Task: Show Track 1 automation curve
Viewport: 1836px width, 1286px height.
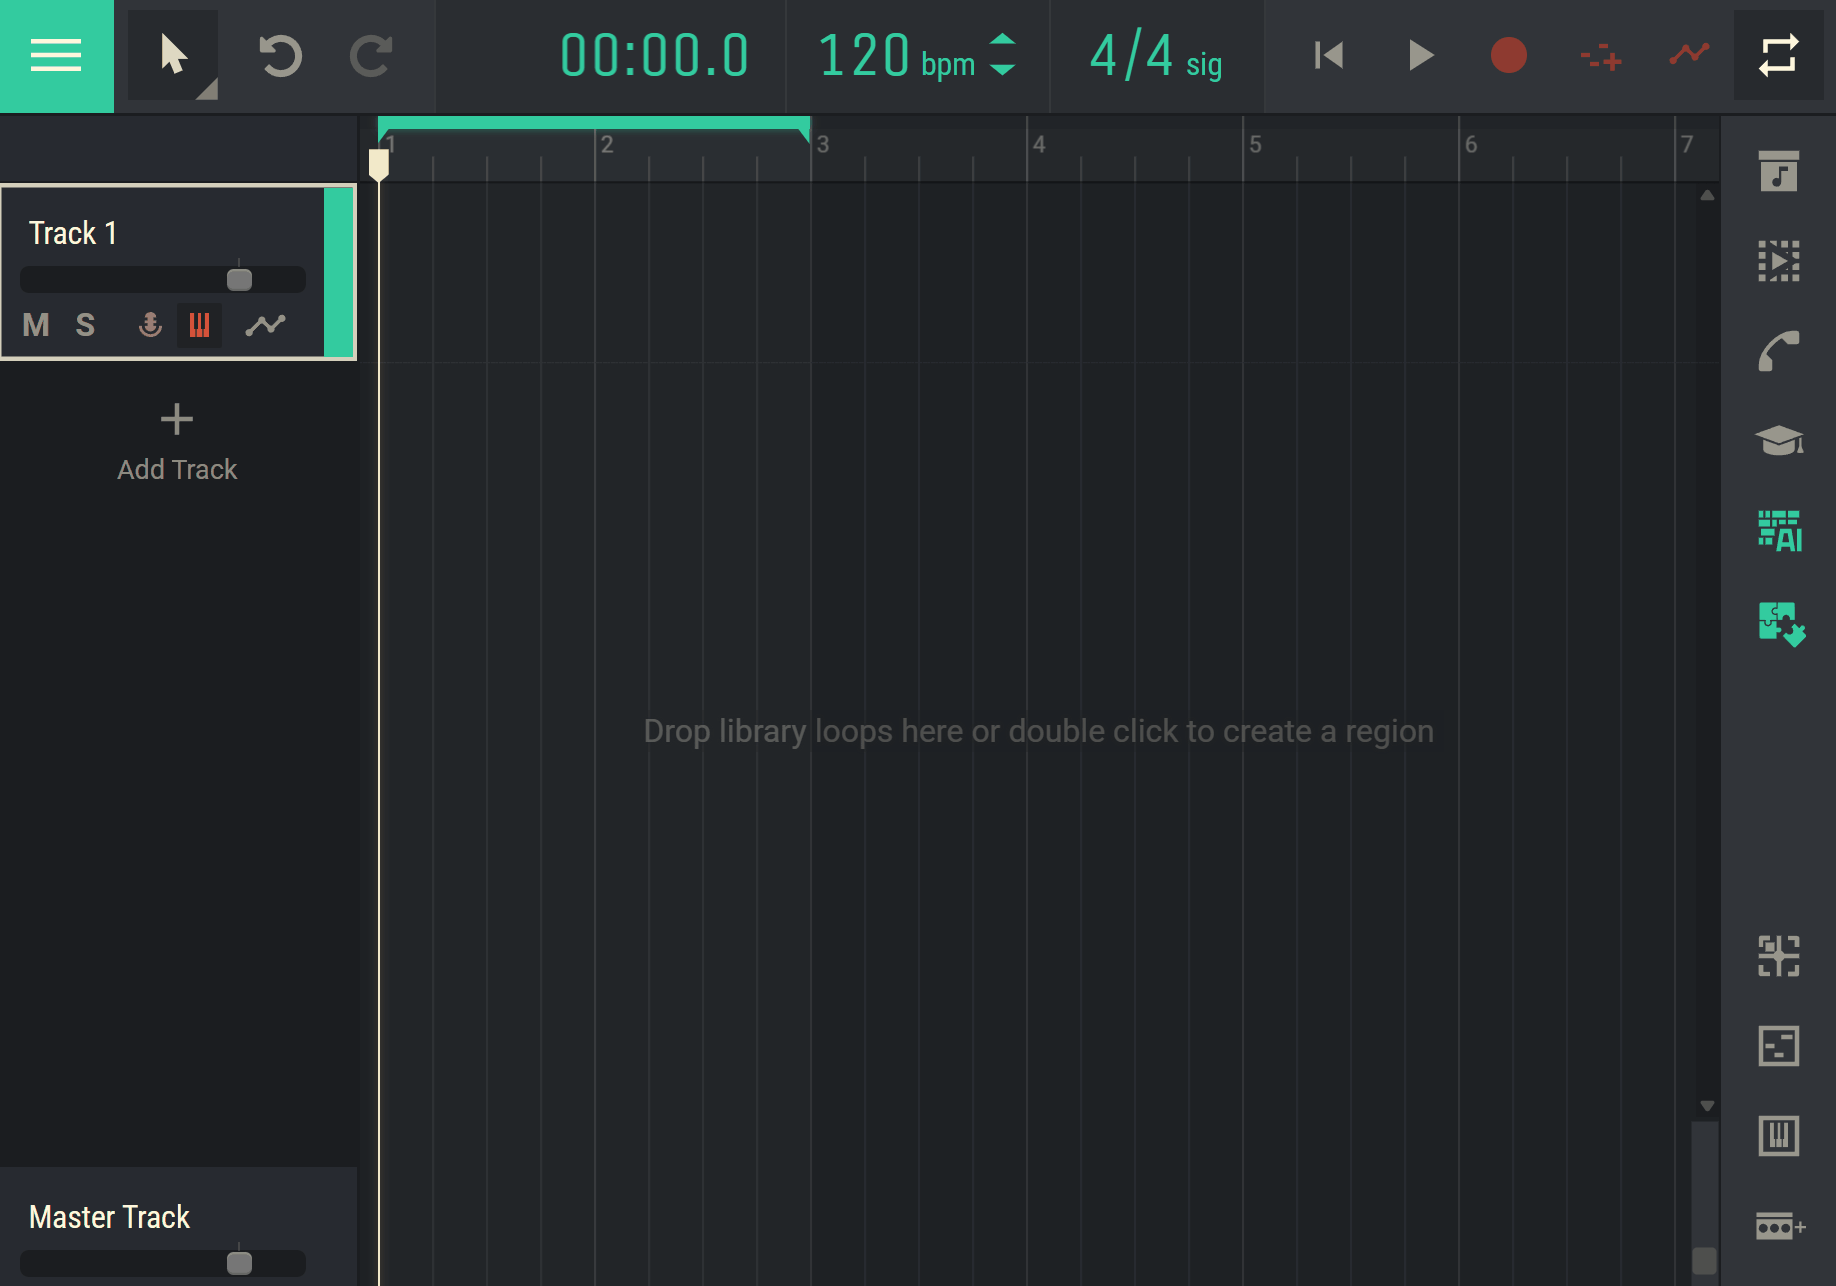Action: coord(266,325)
